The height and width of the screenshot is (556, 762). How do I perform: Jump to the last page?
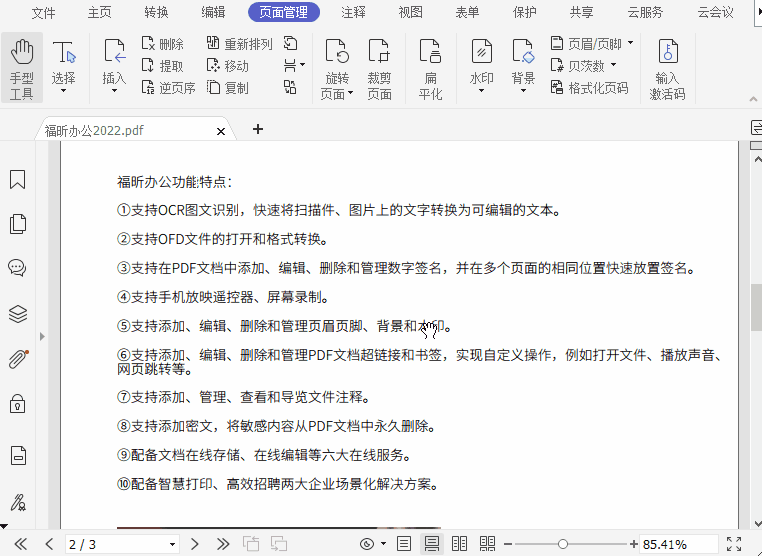point(223,544)
